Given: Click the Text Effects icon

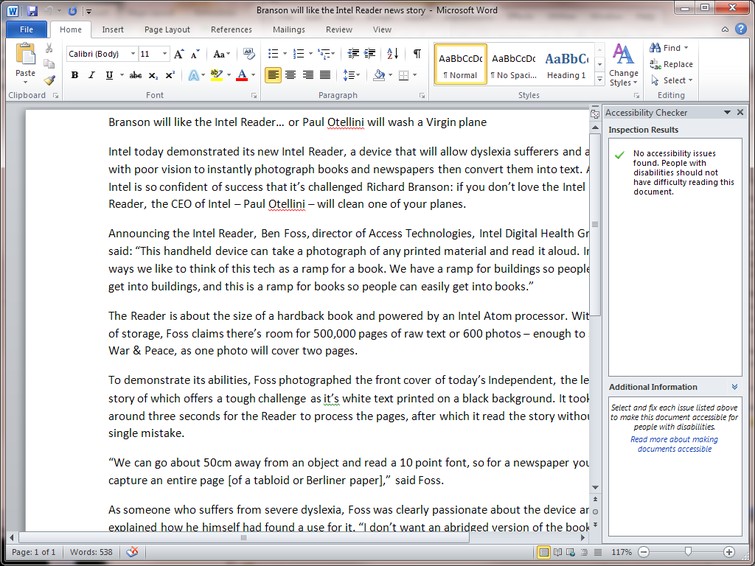Looking at the screenshot, I should [x=194, y=75].
